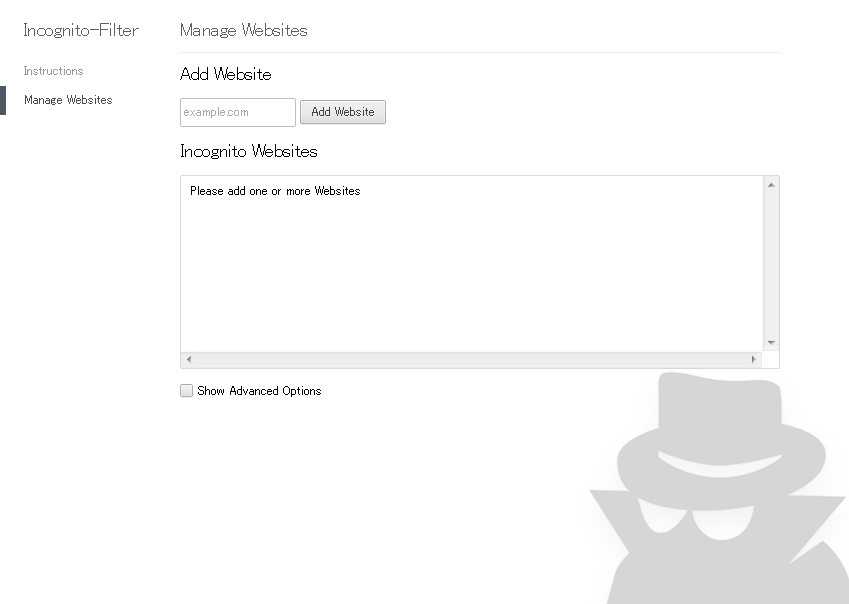Click the Add Website button

tap(343, 112)
